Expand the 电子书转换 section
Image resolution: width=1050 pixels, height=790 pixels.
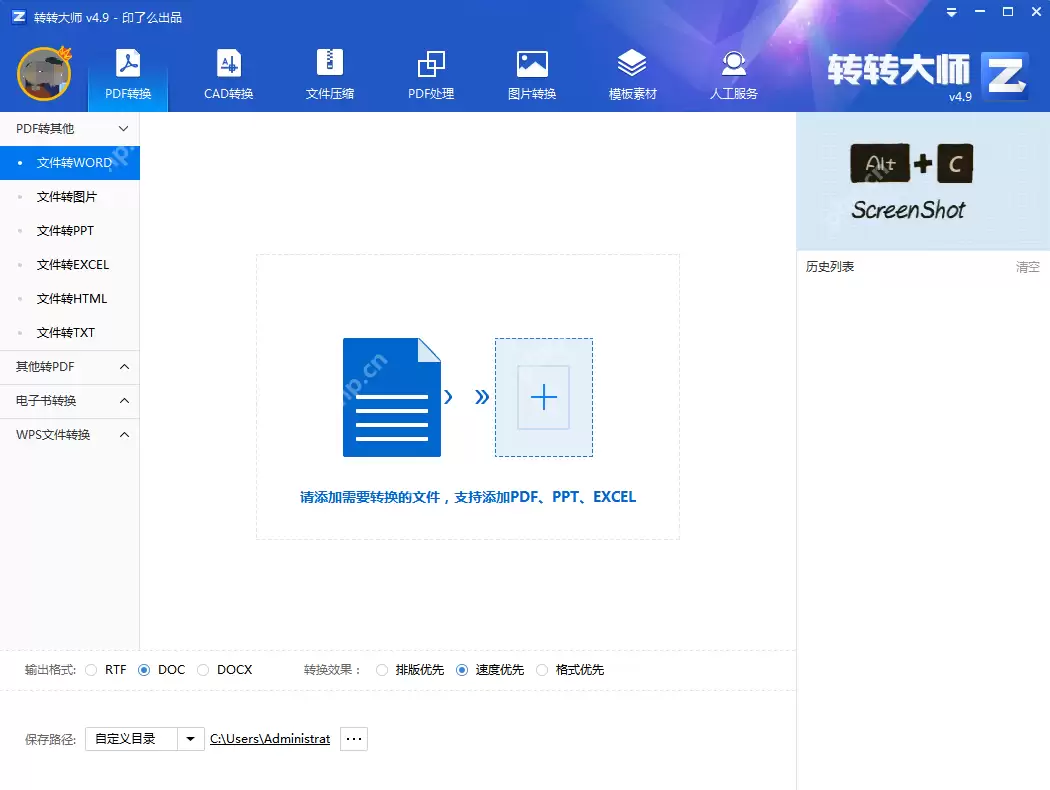coord(70,401)
